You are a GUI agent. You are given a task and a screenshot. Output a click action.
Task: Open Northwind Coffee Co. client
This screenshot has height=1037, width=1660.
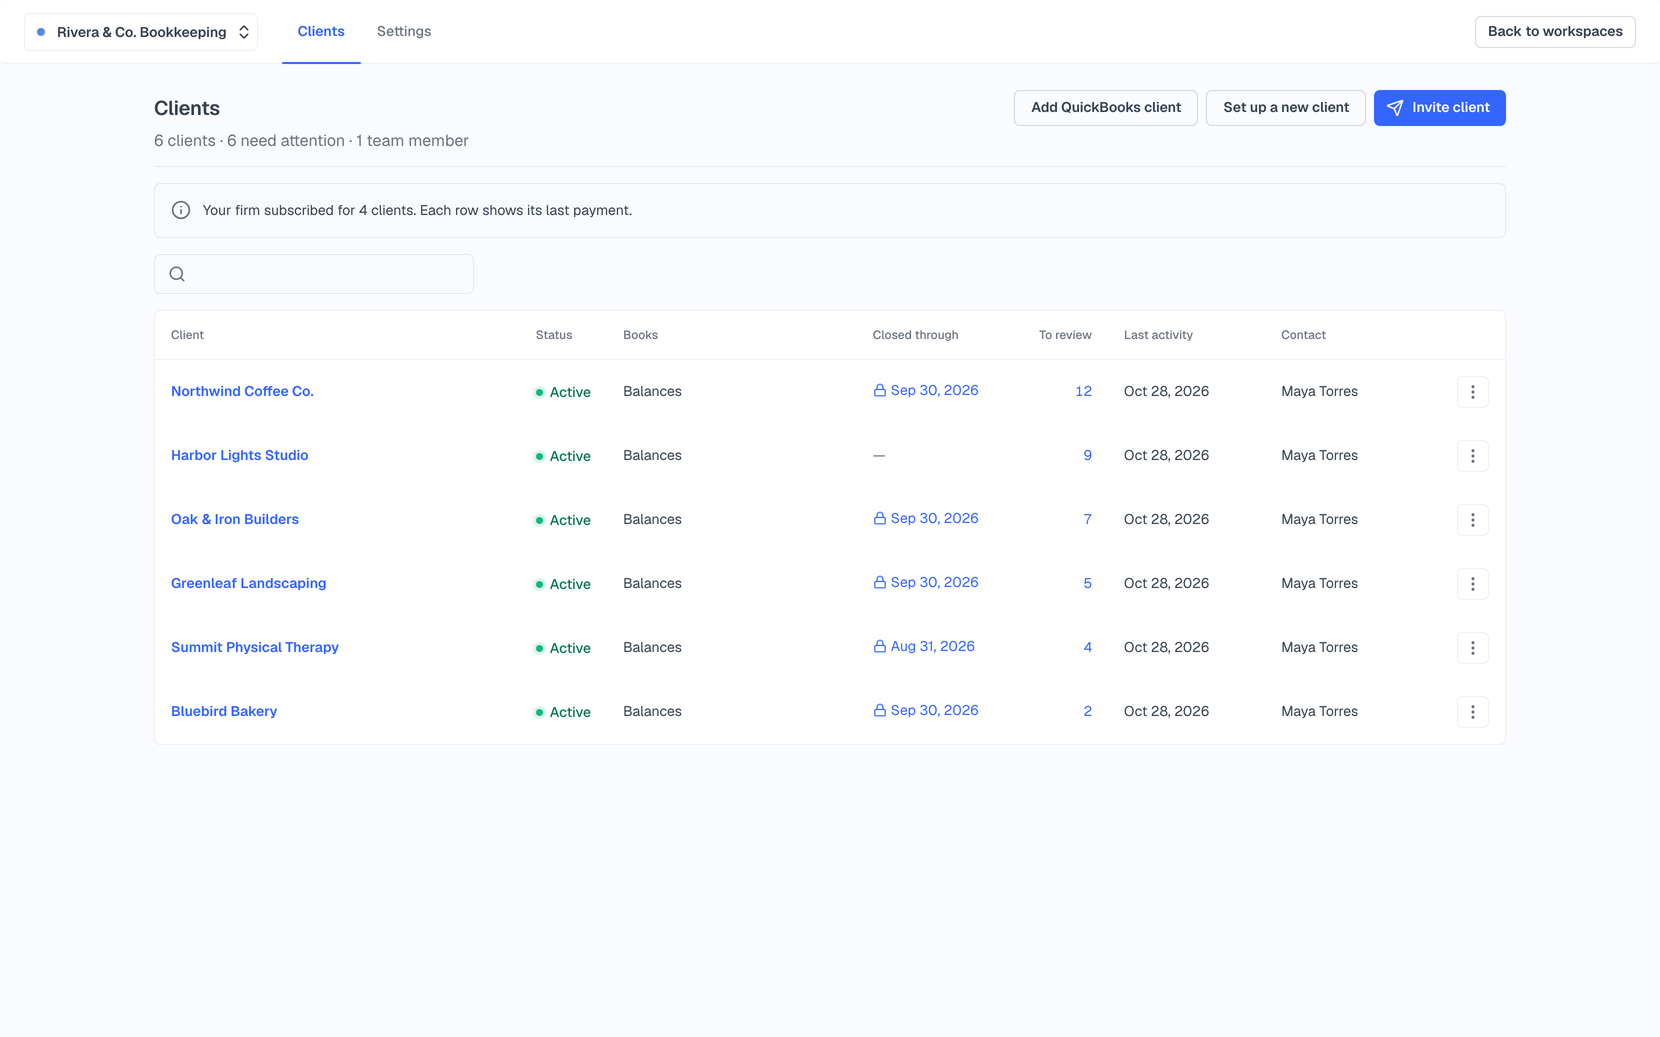(242, 391)
